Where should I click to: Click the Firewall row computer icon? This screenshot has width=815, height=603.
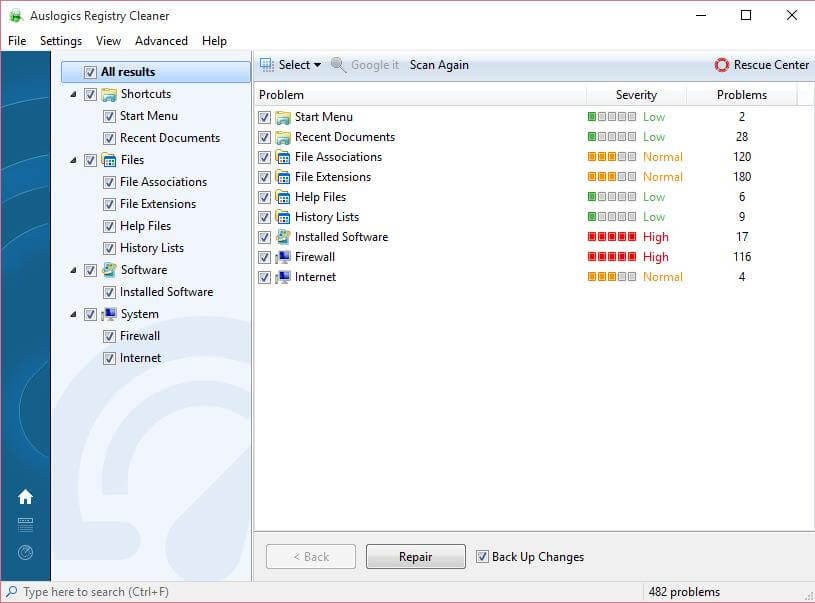tap(283, 257)
